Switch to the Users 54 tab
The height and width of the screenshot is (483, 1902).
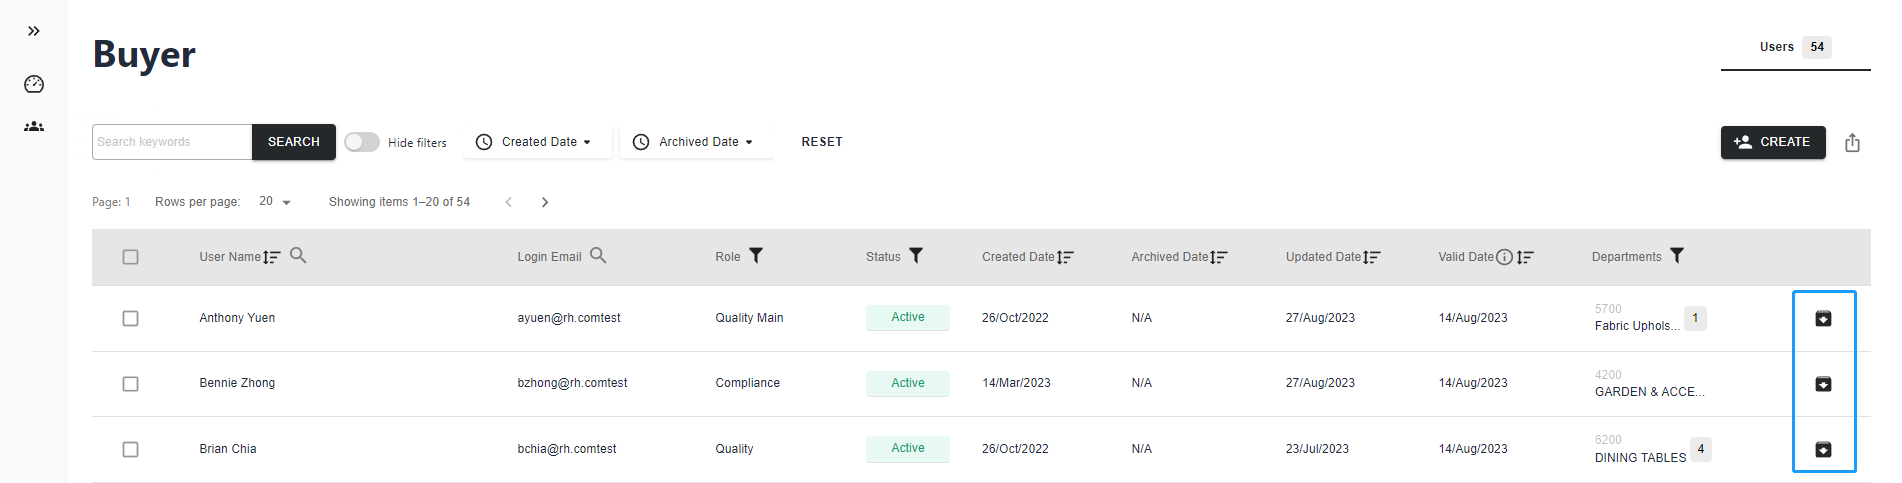pyautogui.click(x=1795, y=47)
